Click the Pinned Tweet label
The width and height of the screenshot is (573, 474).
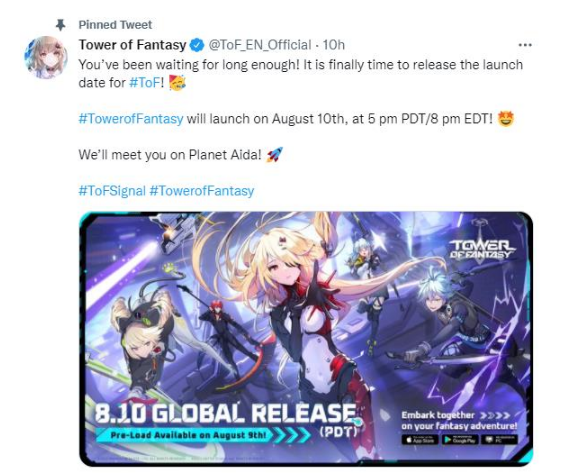(115, 25)
